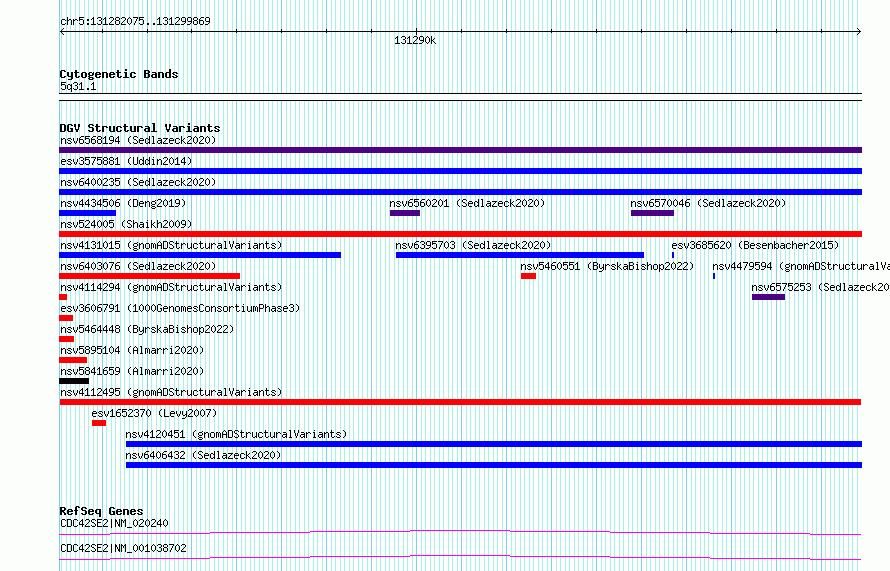Select nsv4479594 gnomAD variant label
Screen dimensions: 890x571
pyautogui.click(x=801, y=266)
